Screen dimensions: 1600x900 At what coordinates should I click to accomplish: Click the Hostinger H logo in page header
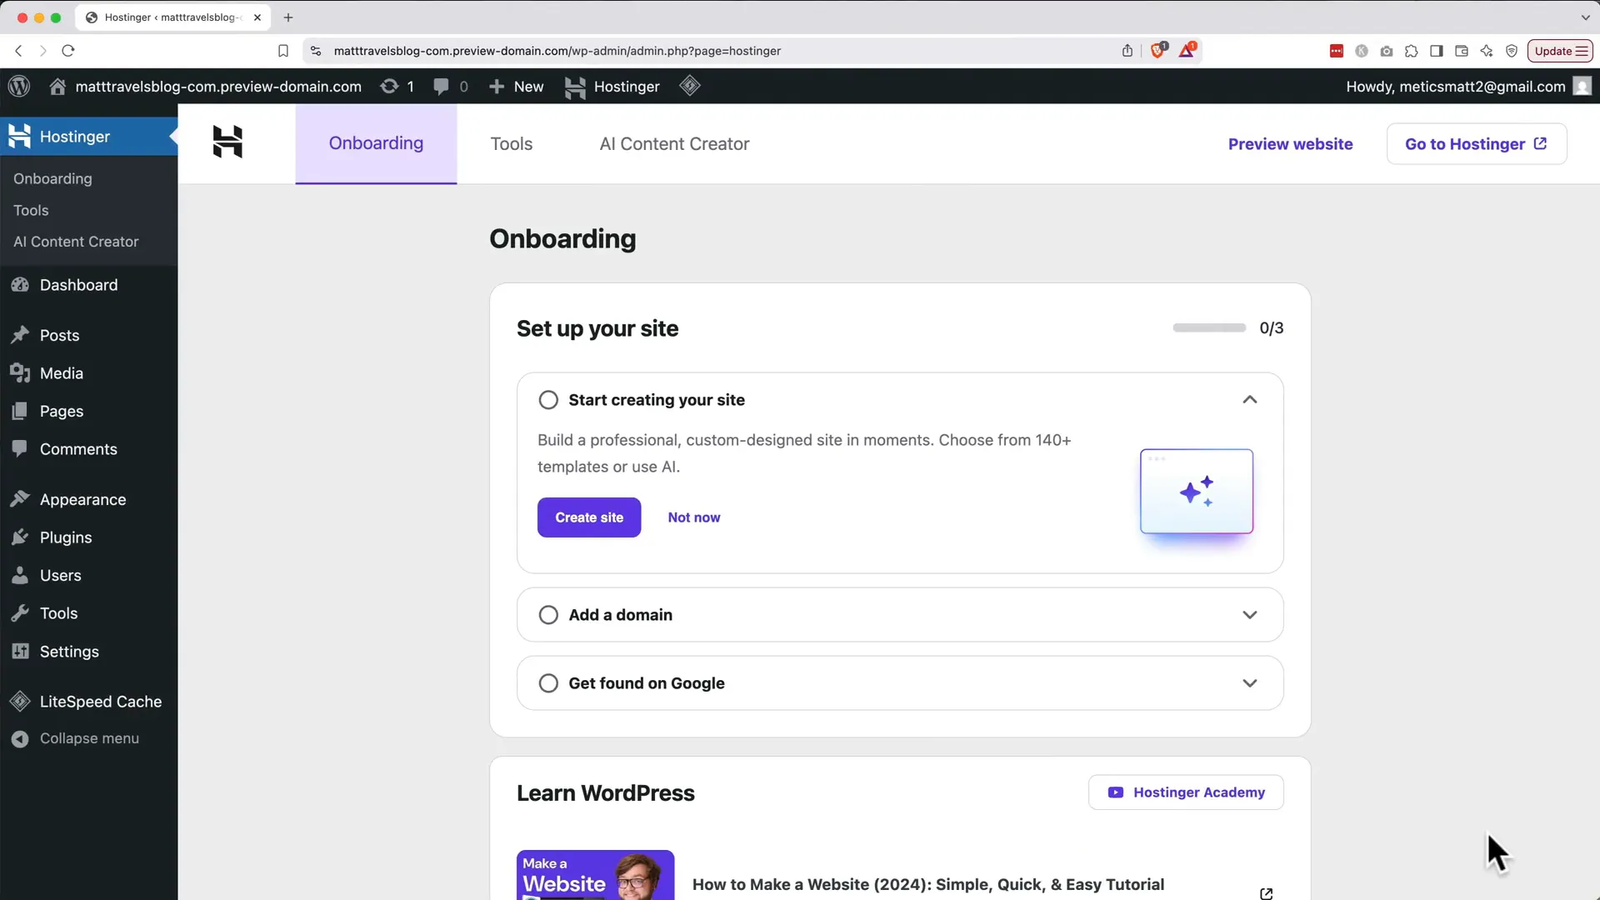pos(228,142)
